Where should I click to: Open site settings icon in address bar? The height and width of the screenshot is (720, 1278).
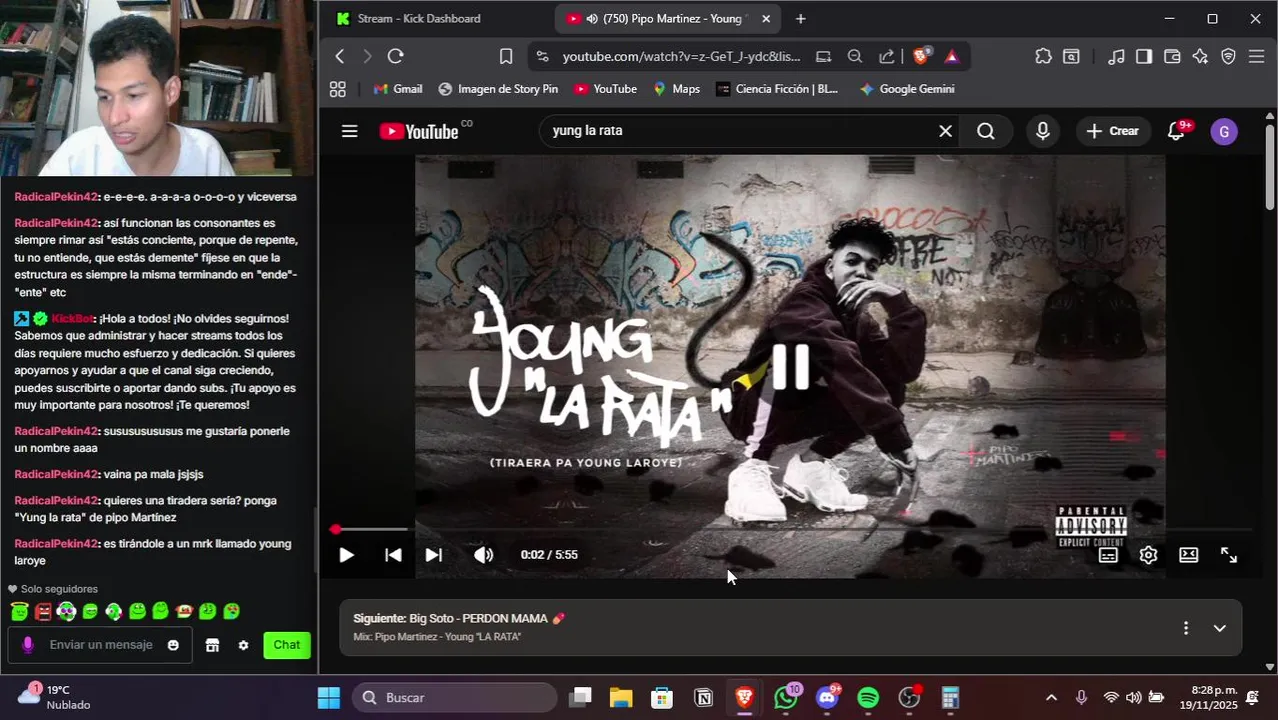click(x=542, y=57)
